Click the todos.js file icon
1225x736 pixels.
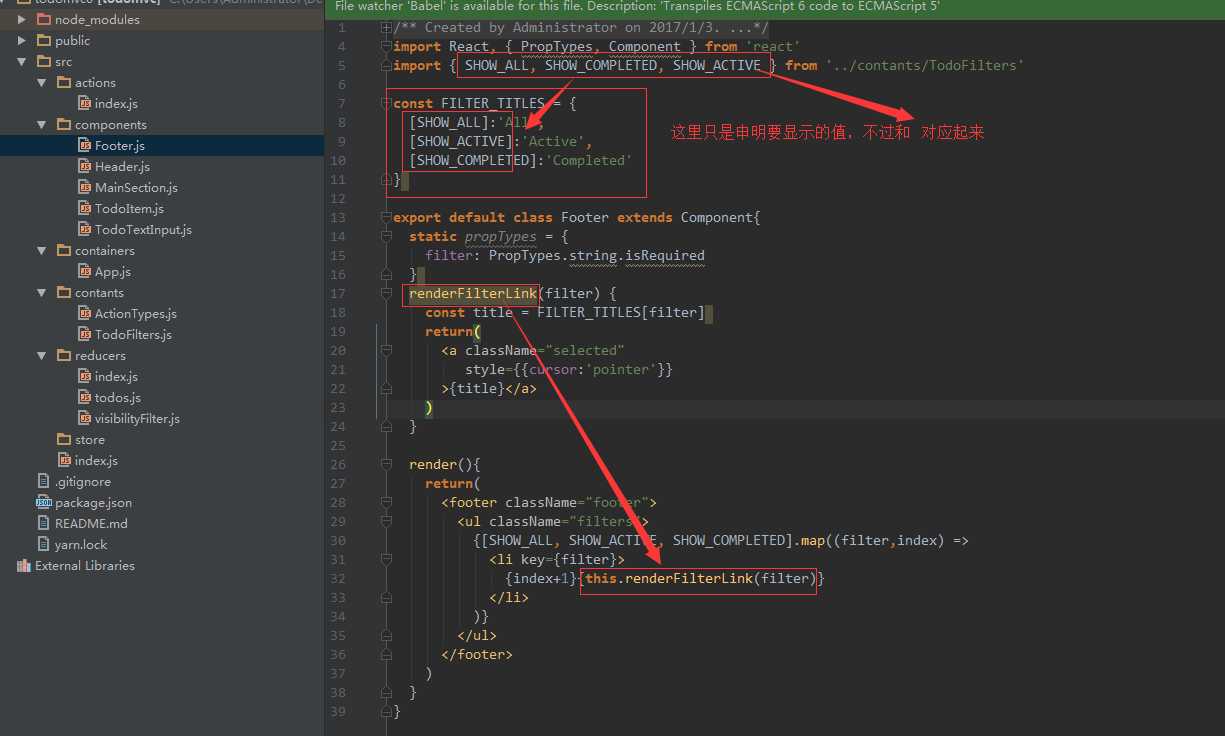pos(85,397)
